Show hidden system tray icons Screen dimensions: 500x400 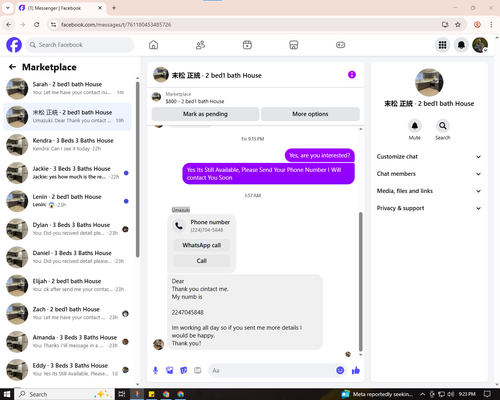422,394
